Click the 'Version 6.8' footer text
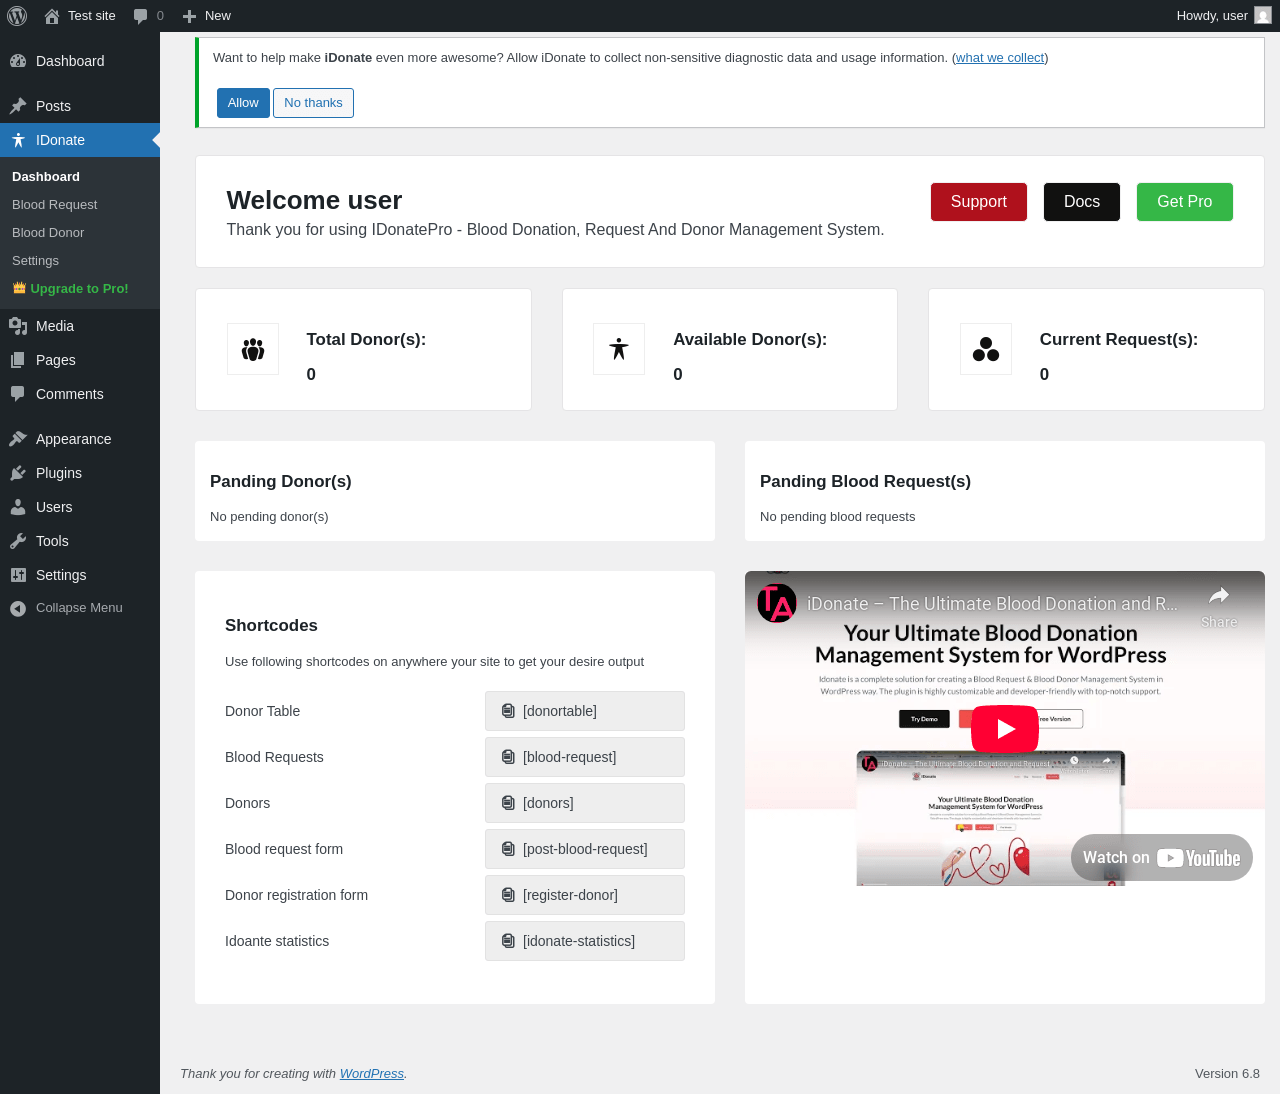1280x1094 pixels. (1227, 1074)
